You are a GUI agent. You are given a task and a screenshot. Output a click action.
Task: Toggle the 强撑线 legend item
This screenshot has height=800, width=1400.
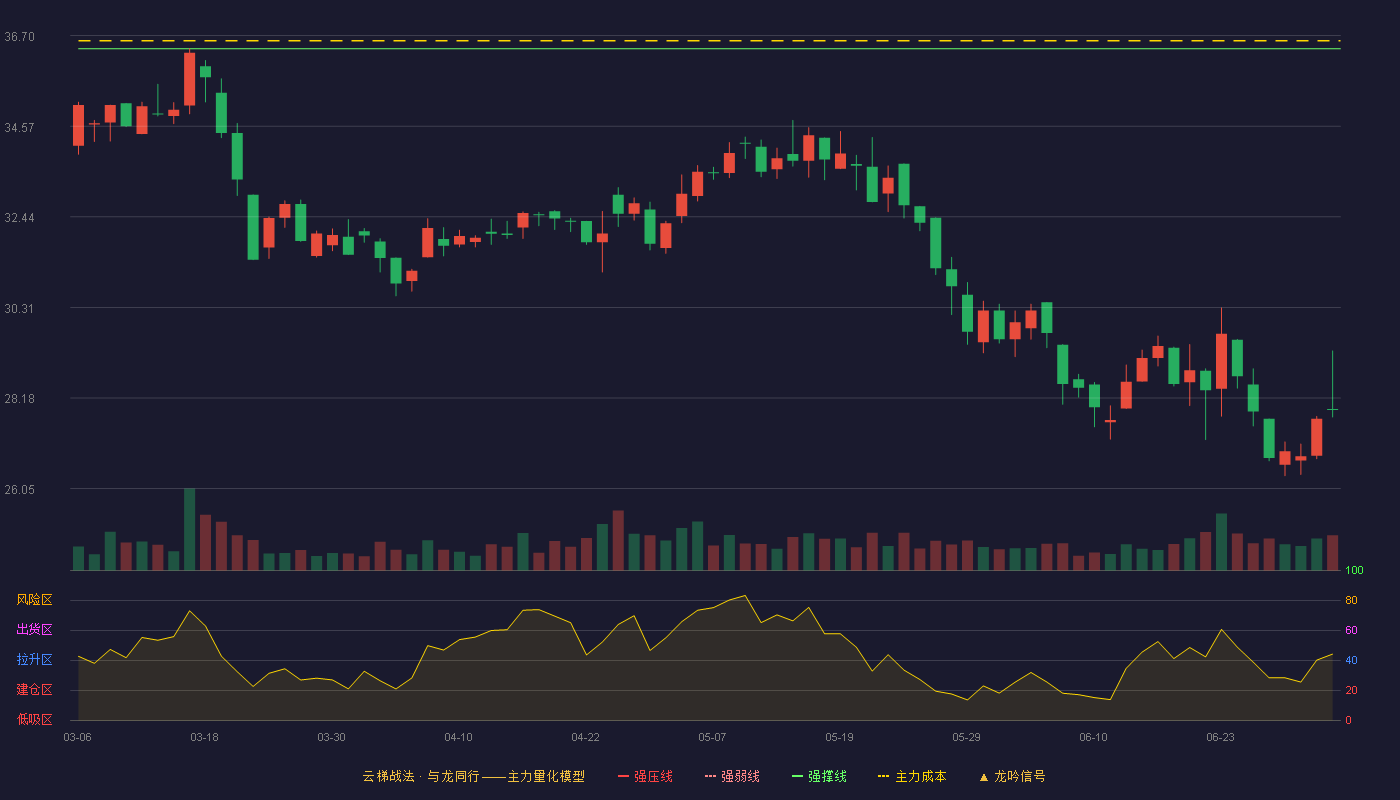[819, 776]
